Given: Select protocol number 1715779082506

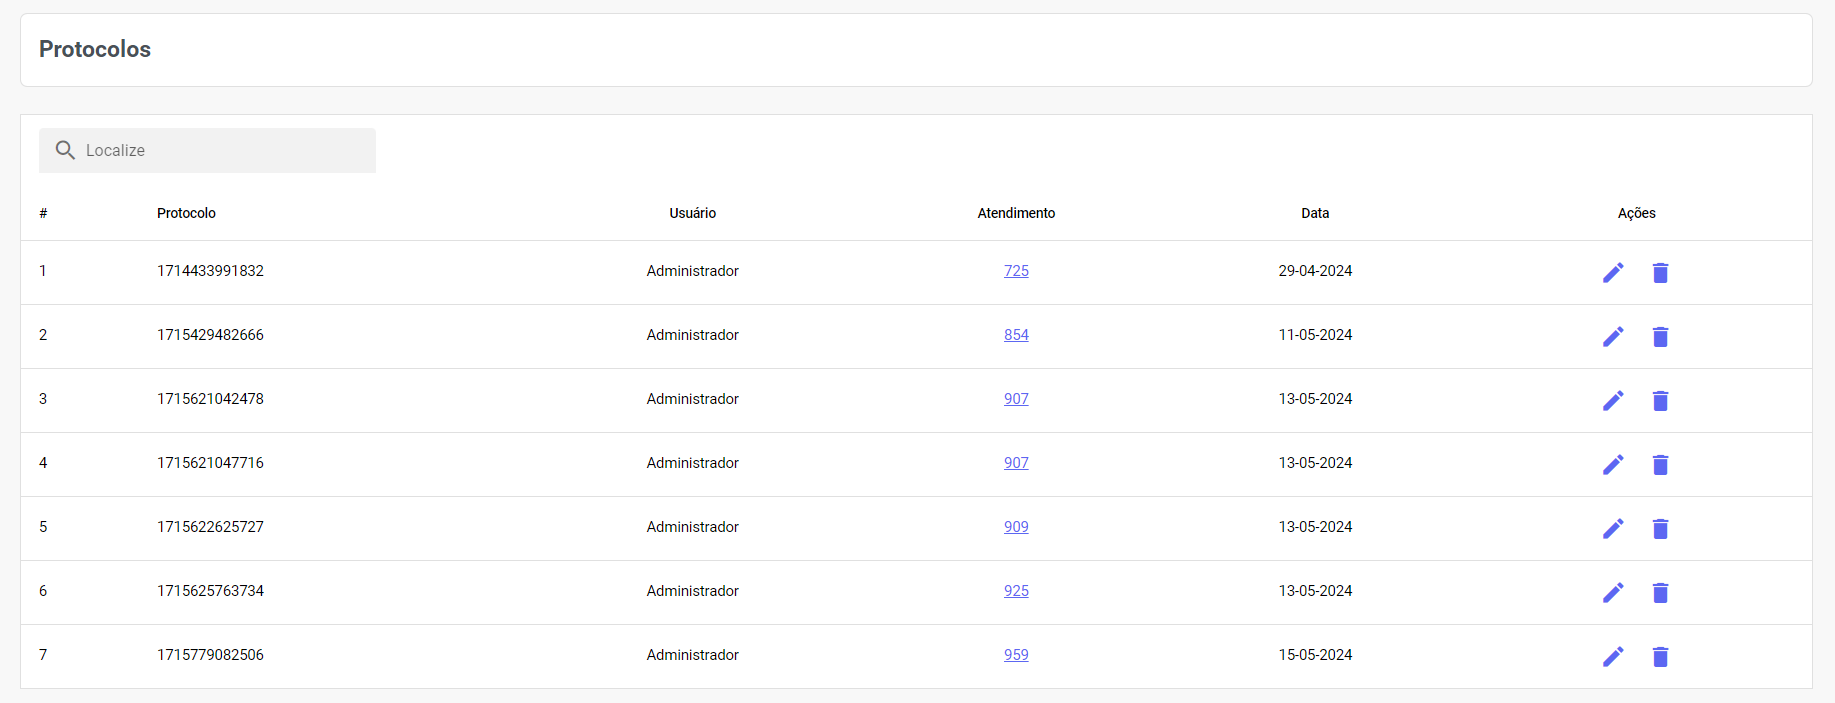Looking at the screenshot, I should [x=210, y=655].
